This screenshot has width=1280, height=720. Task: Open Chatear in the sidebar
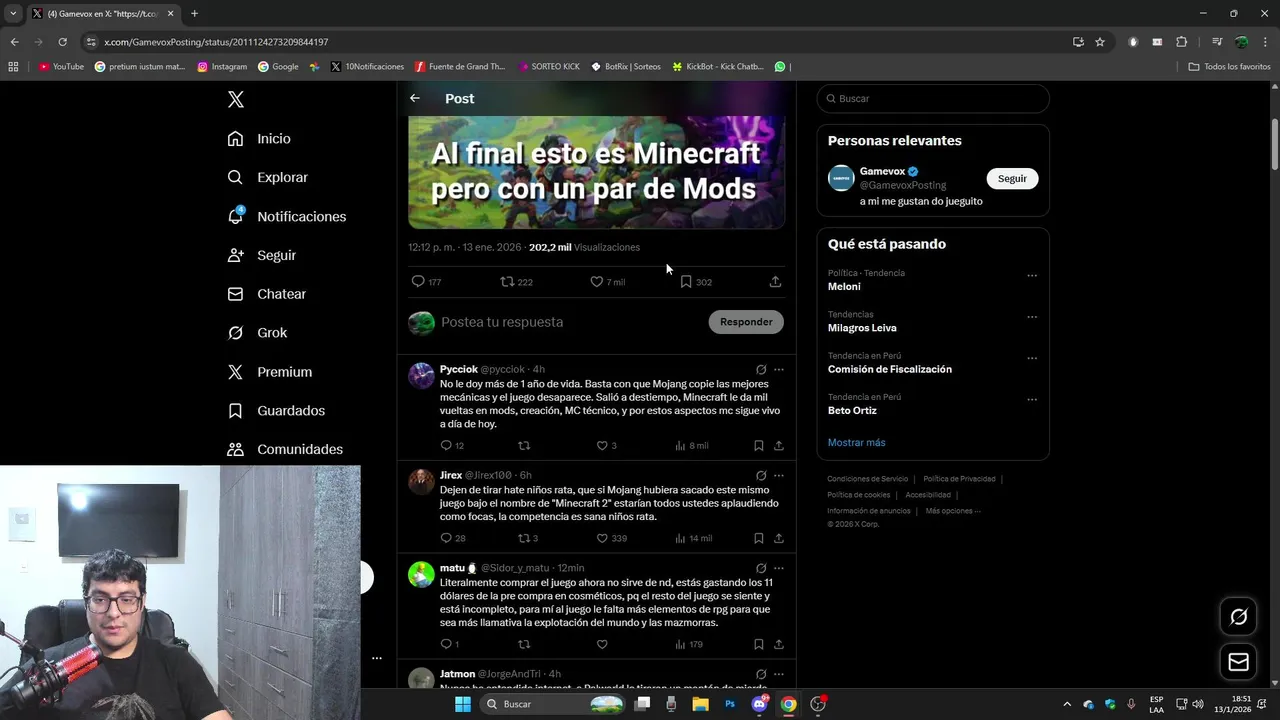click(x=266, y=294)
